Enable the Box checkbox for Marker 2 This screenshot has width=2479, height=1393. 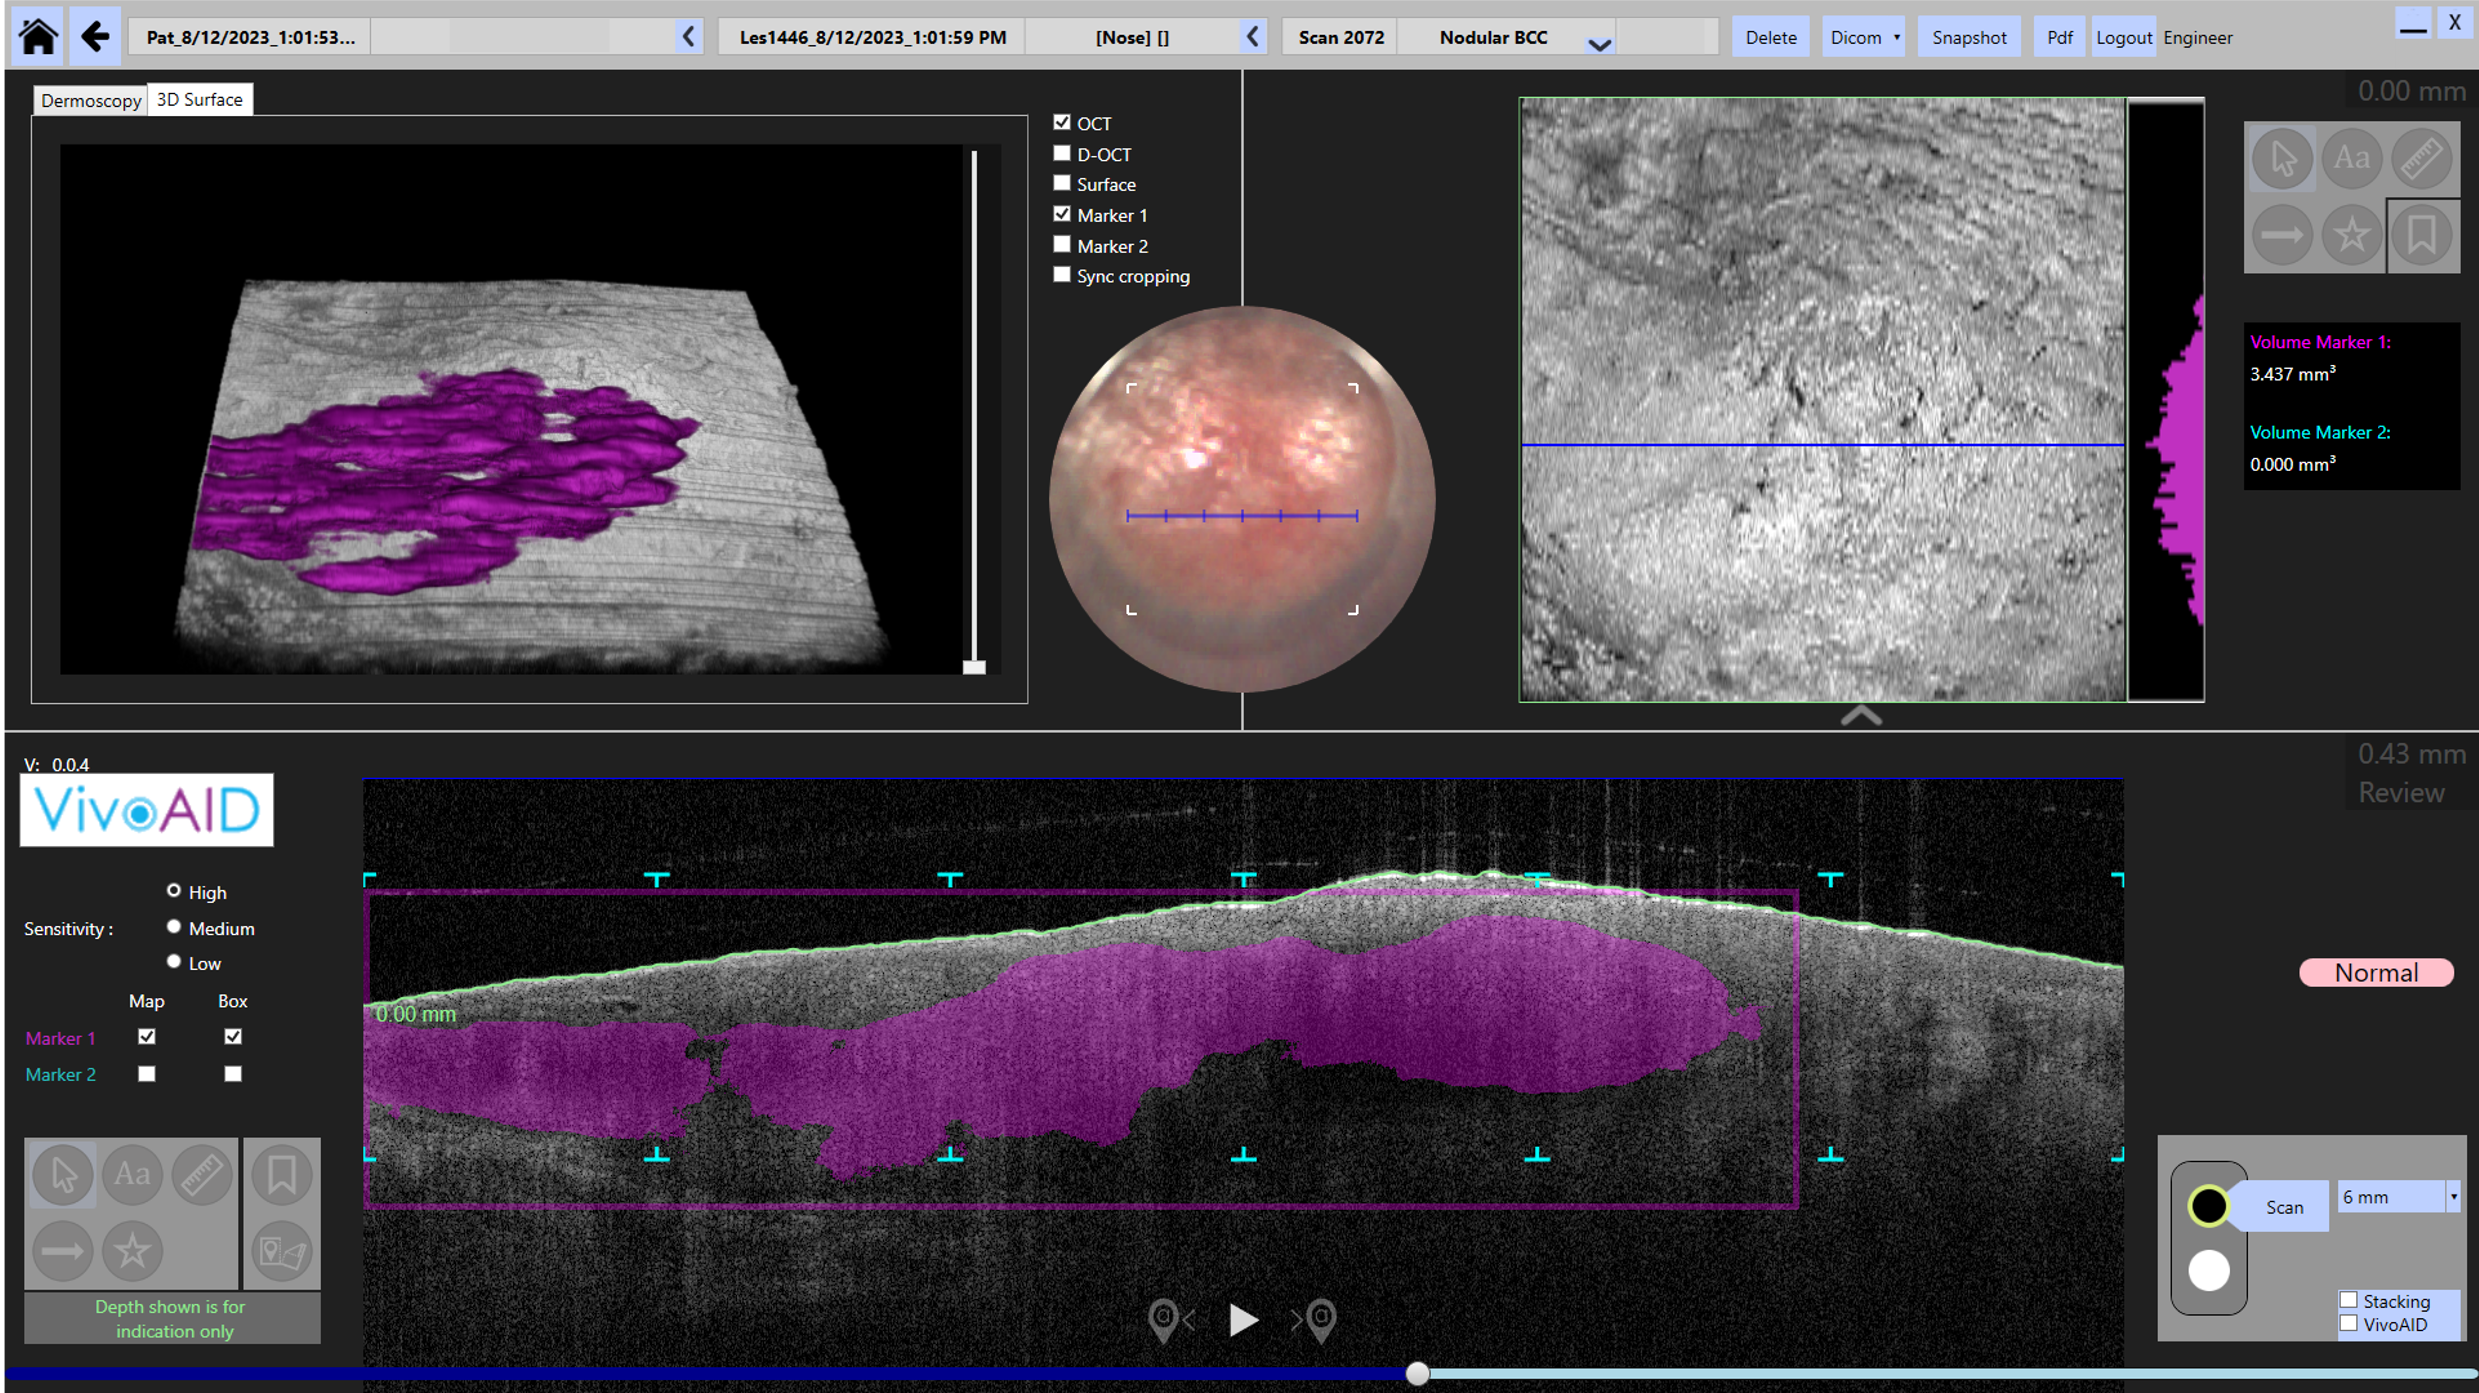(232, 1073)
